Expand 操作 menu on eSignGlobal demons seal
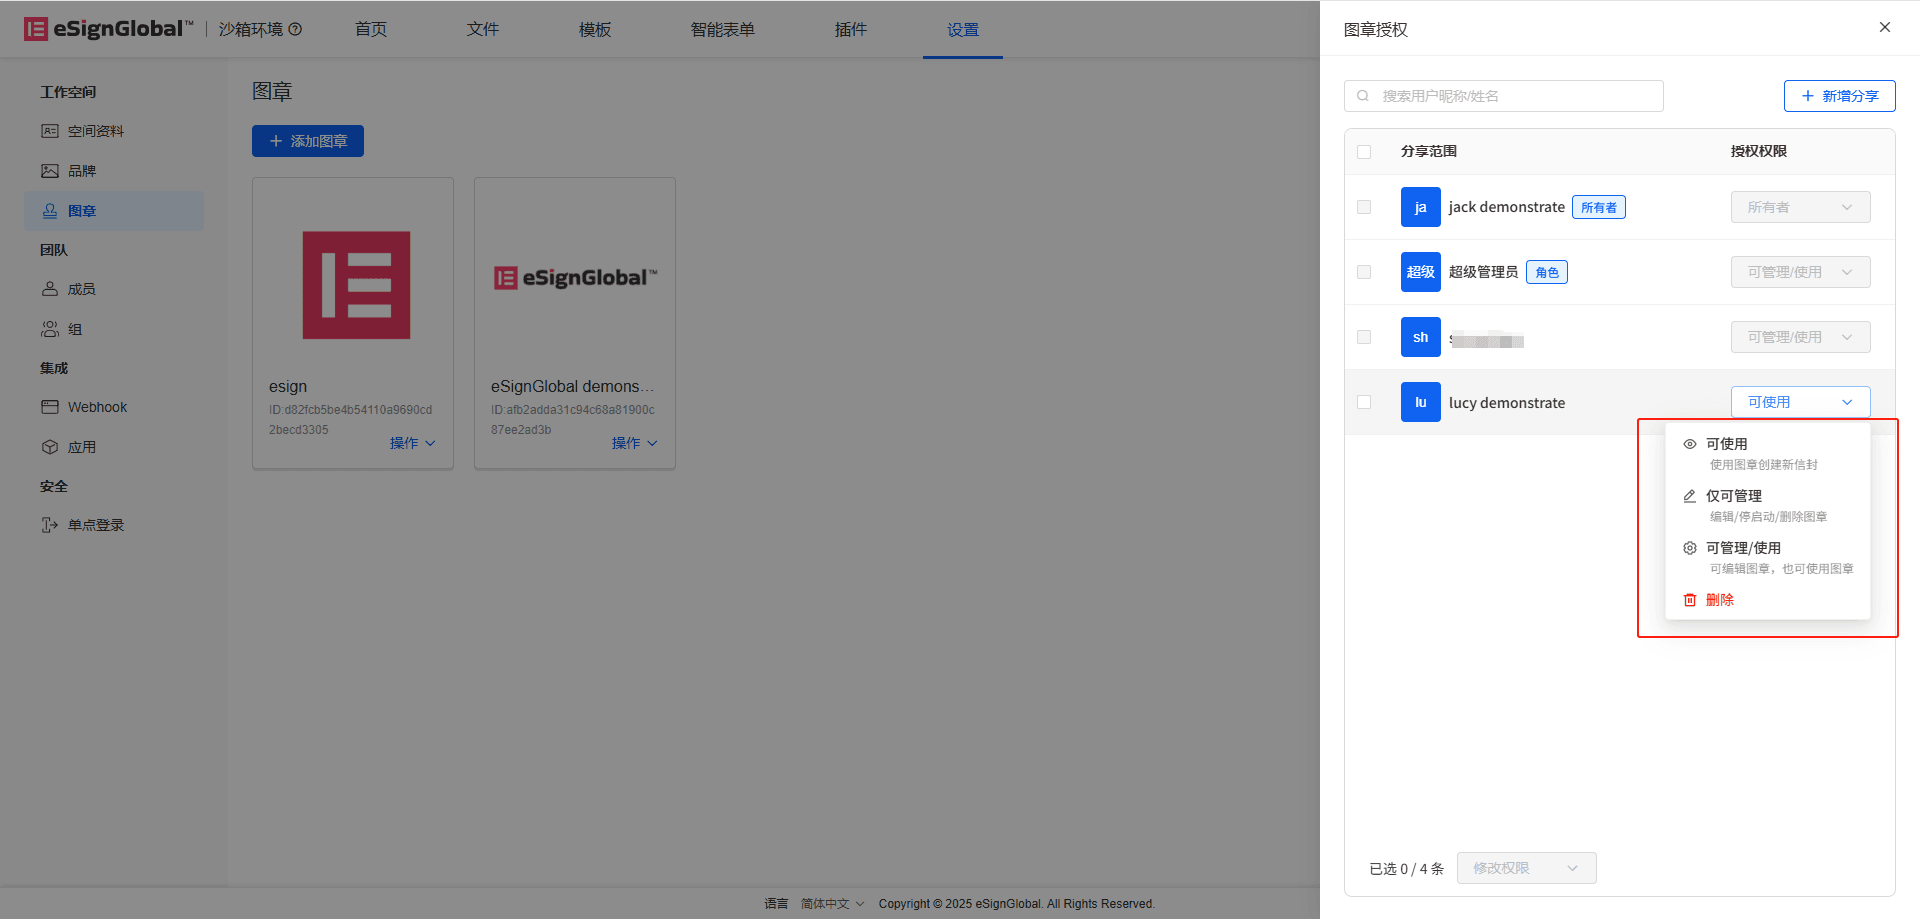This screenshot has width=1920, height=919. click(634, 443)
